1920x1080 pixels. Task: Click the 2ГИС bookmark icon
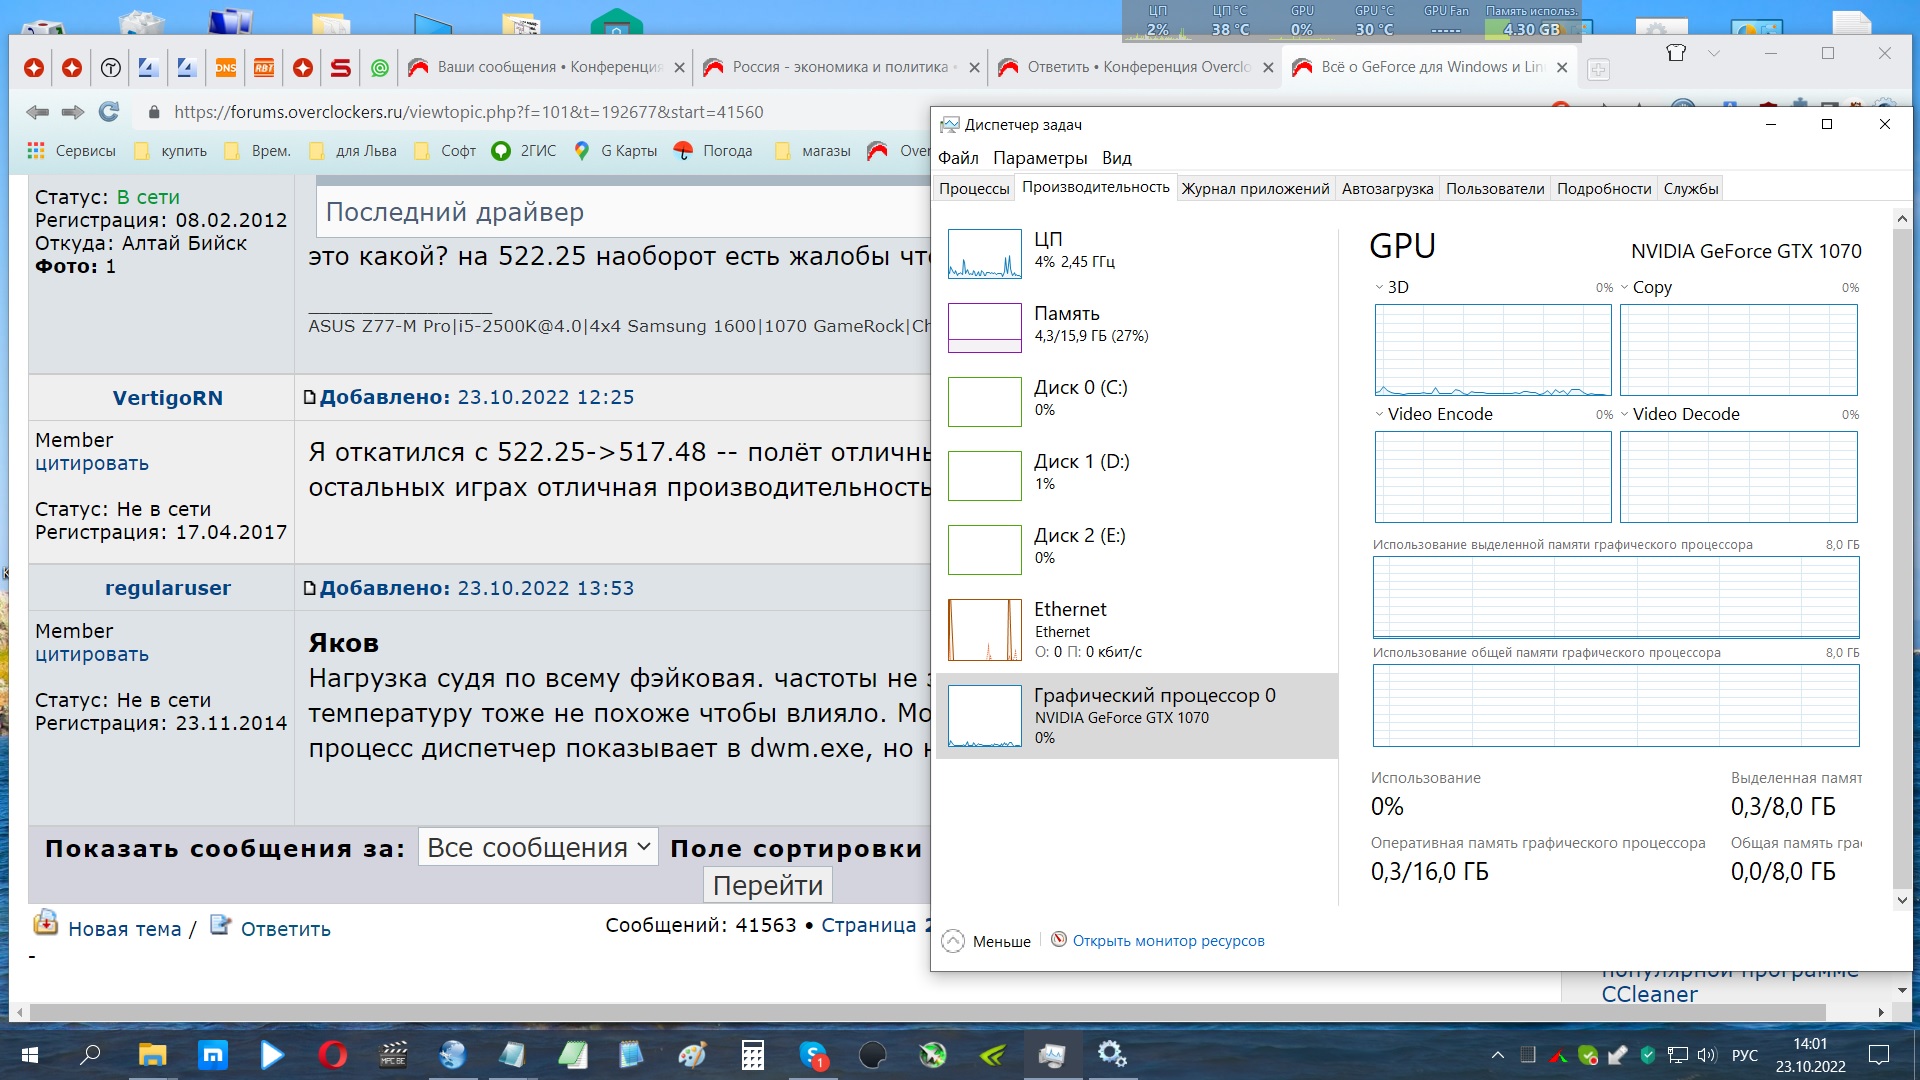click(x=501, y=151)
